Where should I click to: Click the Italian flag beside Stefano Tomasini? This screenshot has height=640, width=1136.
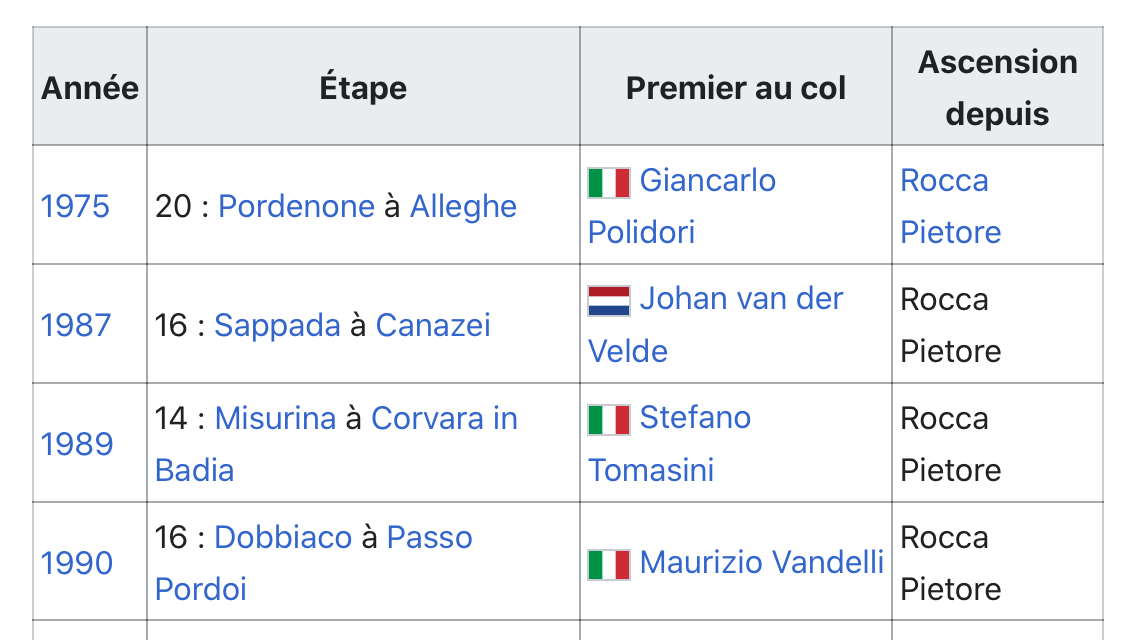pos(608,419)
